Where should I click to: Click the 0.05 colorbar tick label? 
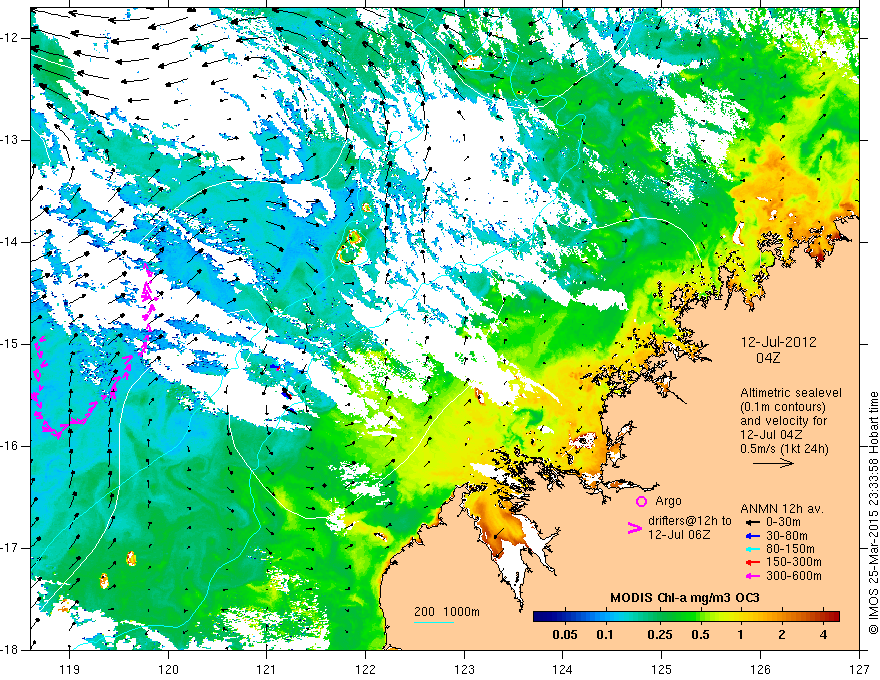coord(565,635)
